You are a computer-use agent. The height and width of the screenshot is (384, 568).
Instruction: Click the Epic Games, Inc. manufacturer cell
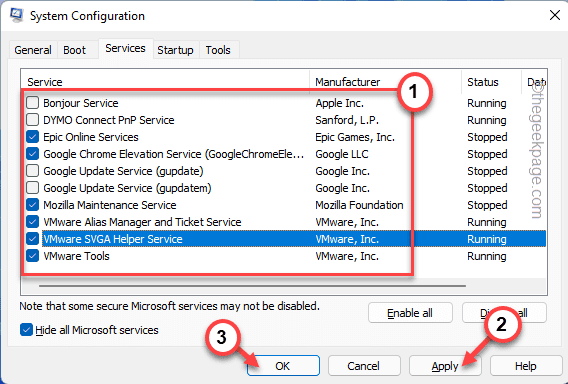(x=355, y=137)
